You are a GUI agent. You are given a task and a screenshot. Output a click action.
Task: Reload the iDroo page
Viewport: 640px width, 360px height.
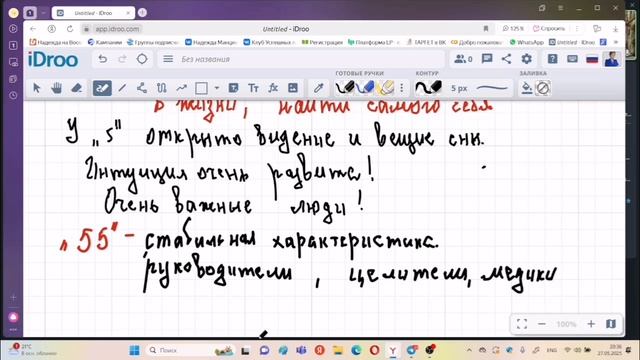tap(70, 29)
